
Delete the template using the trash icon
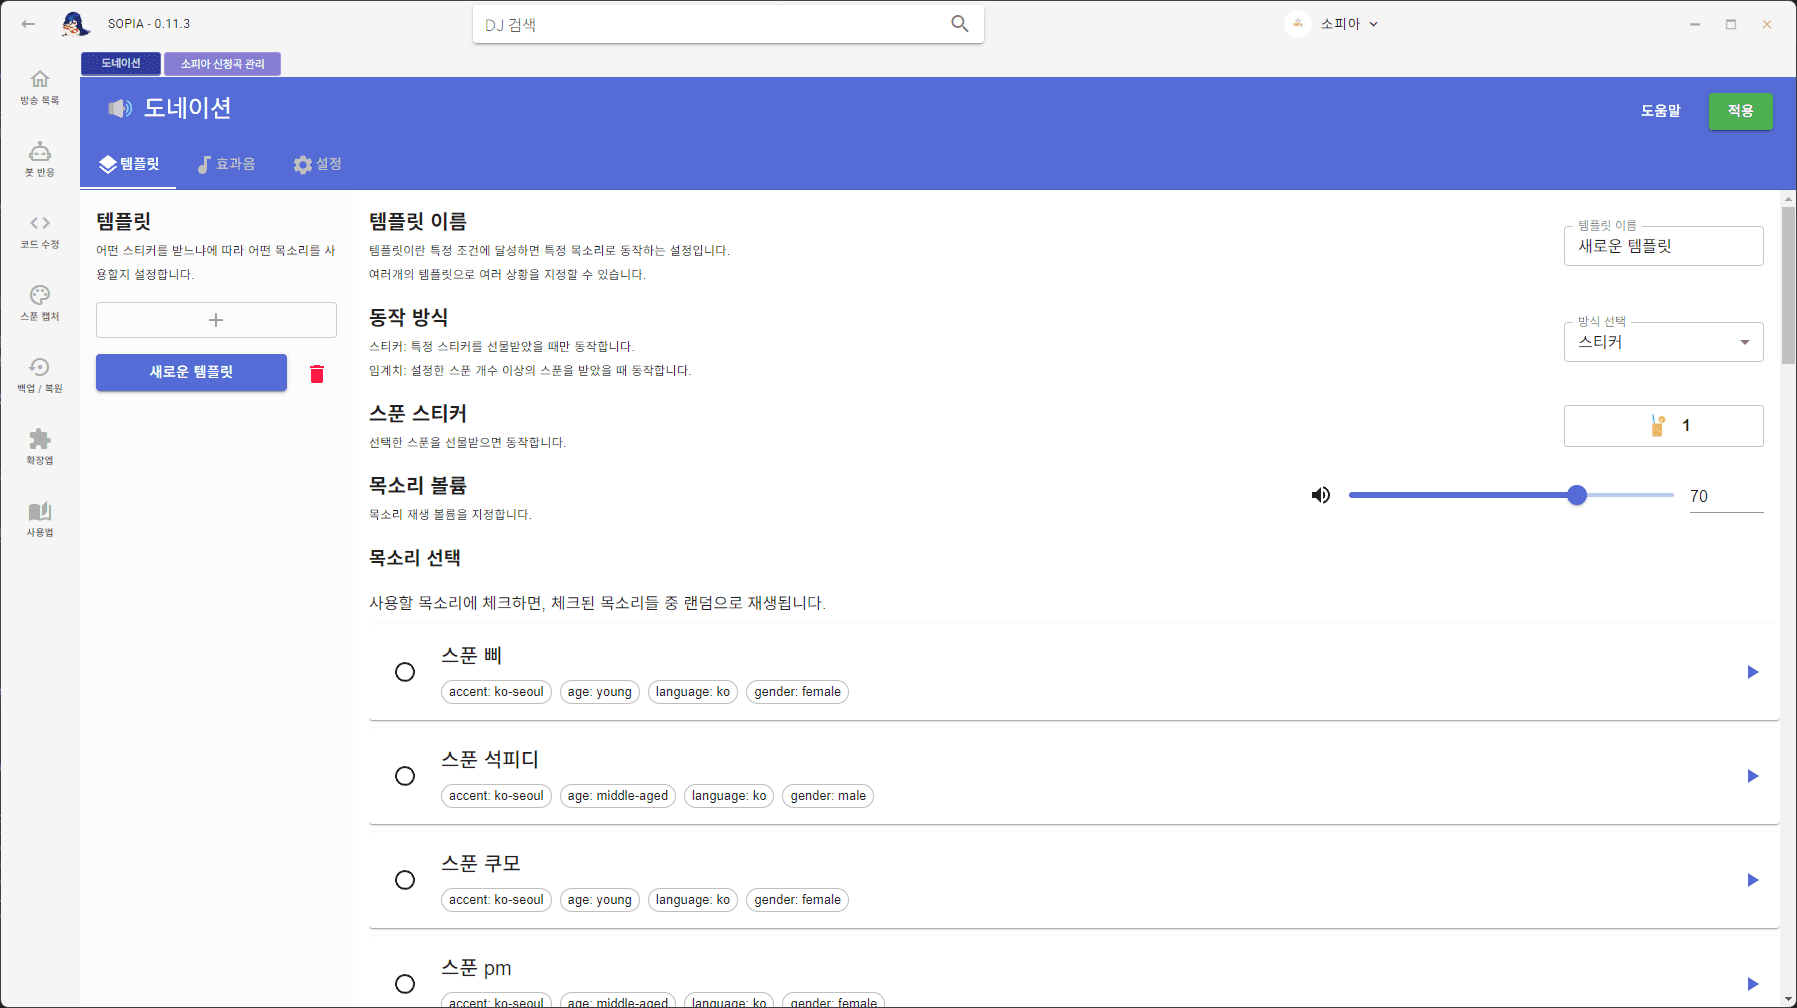[317, 373]
